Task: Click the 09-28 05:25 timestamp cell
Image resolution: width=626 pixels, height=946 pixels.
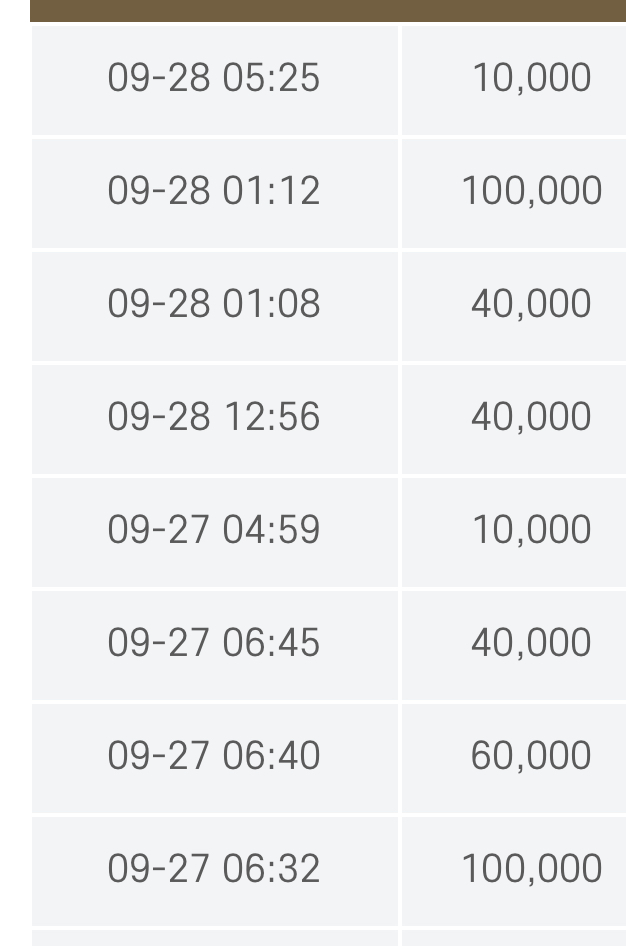Action: coord(214,79)
